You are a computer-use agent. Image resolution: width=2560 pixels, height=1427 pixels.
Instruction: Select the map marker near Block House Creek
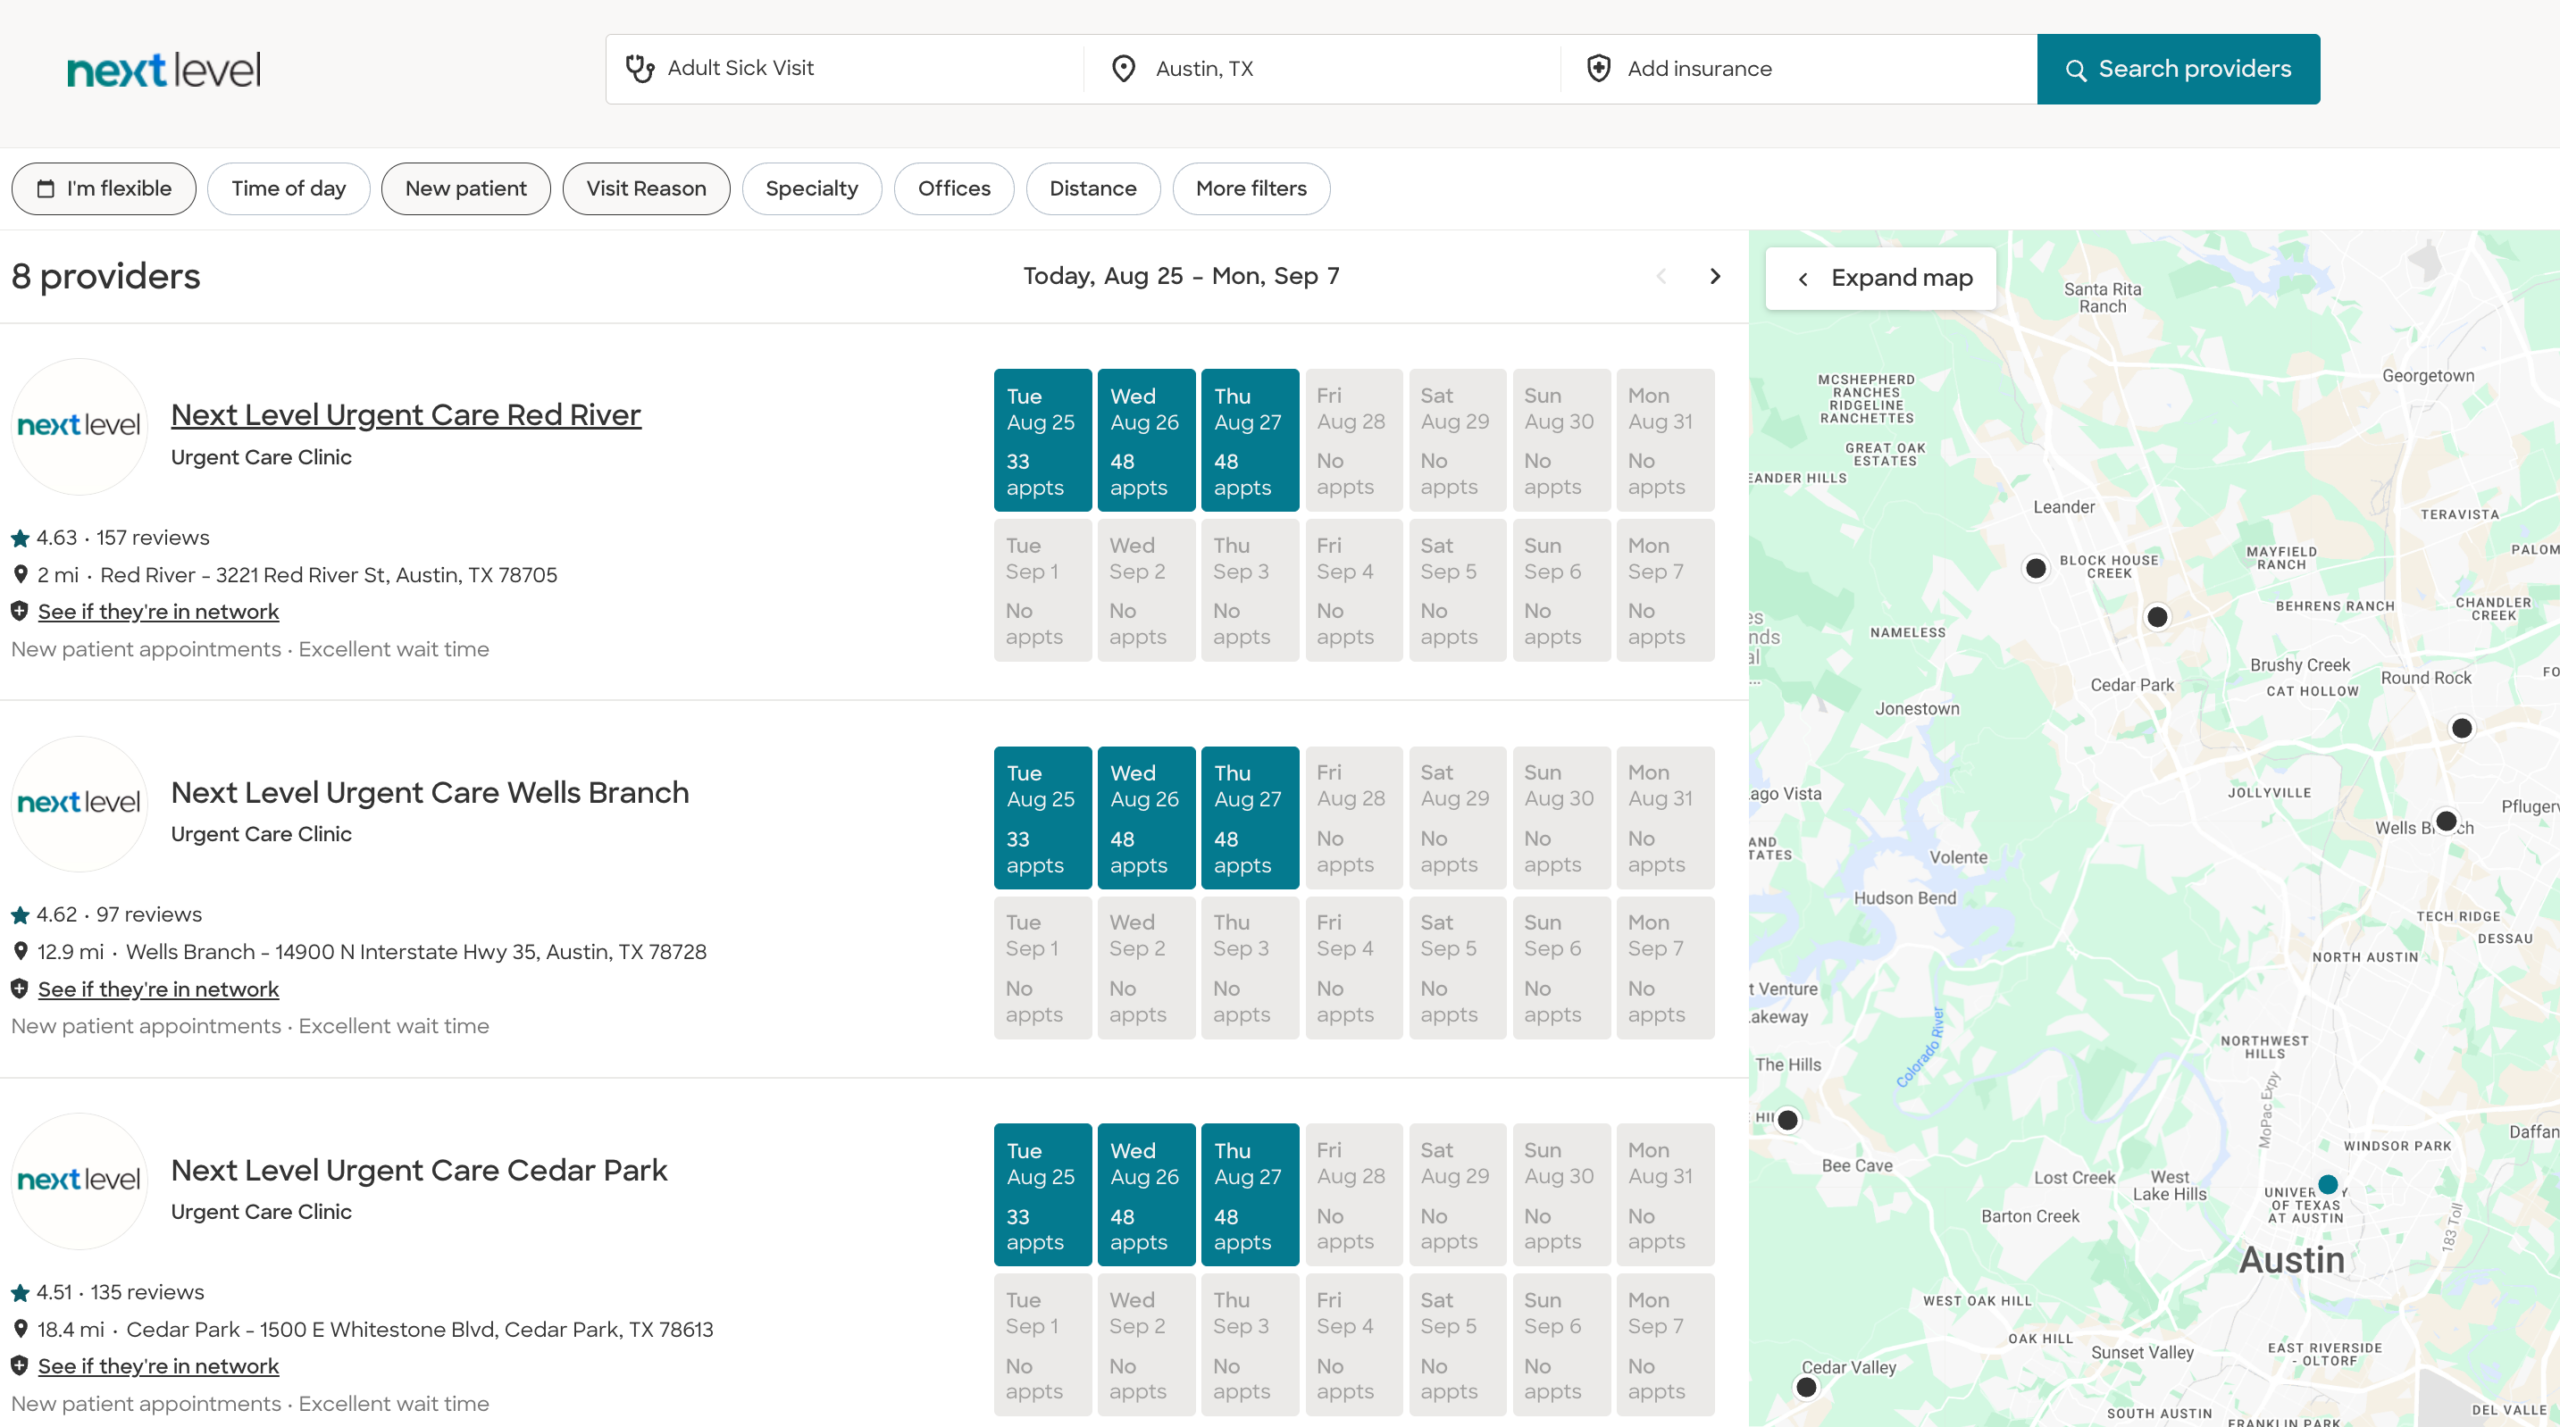[2035, 569]
